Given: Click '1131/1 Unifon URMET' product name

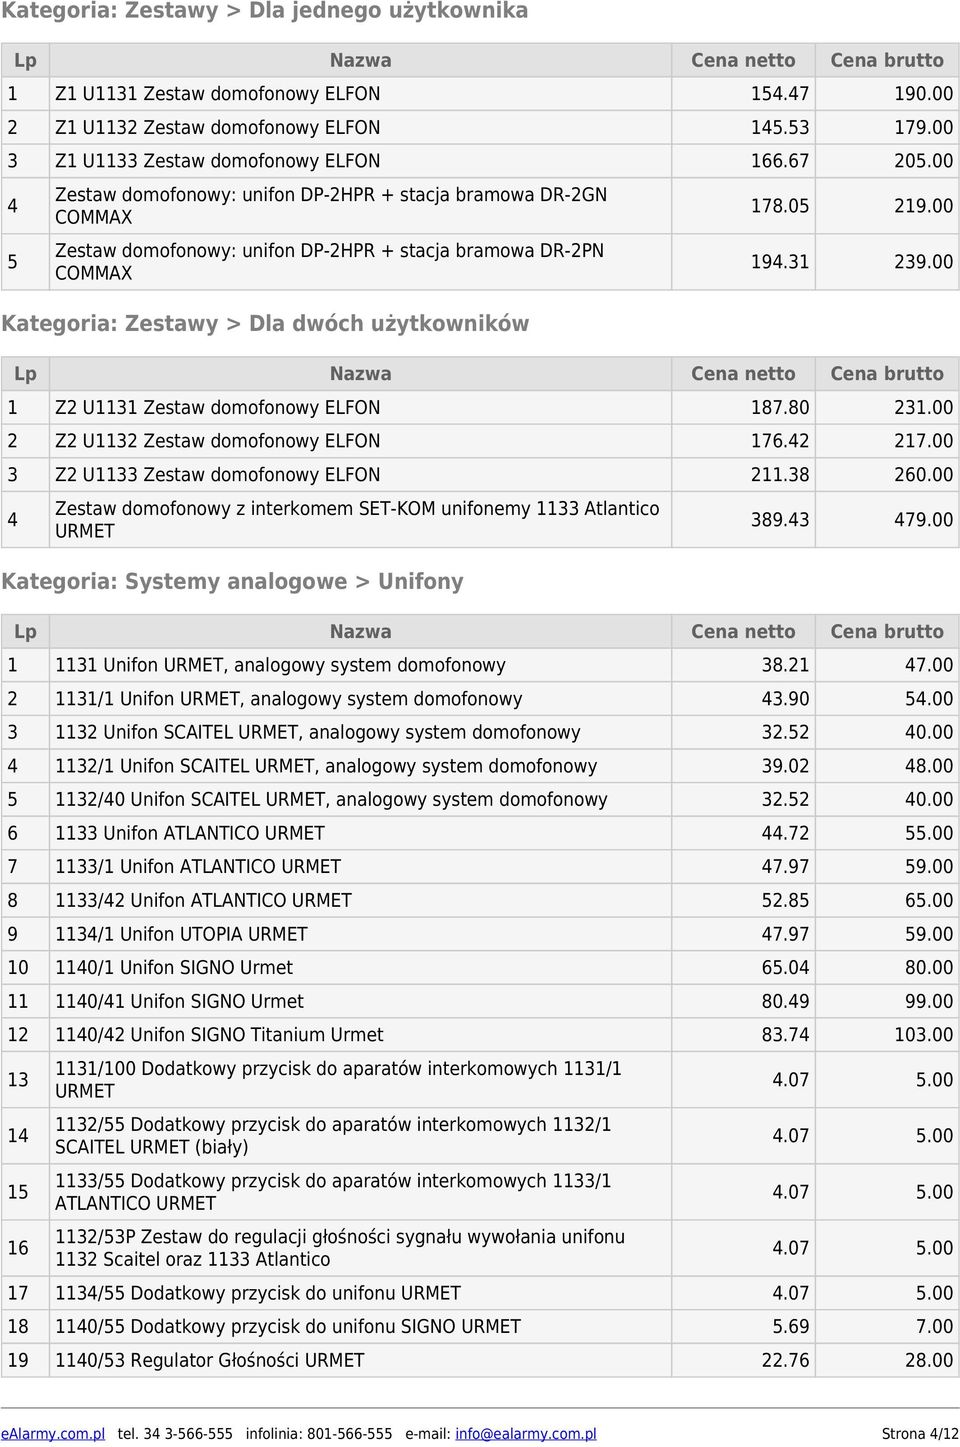Looking at the screenshot, I should click(289, 699).
